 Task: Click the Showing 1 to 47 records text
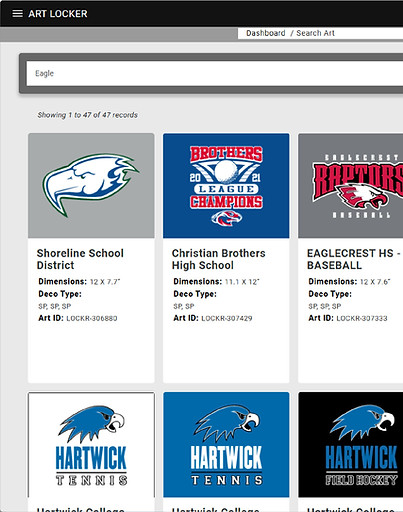coord(87,115)
